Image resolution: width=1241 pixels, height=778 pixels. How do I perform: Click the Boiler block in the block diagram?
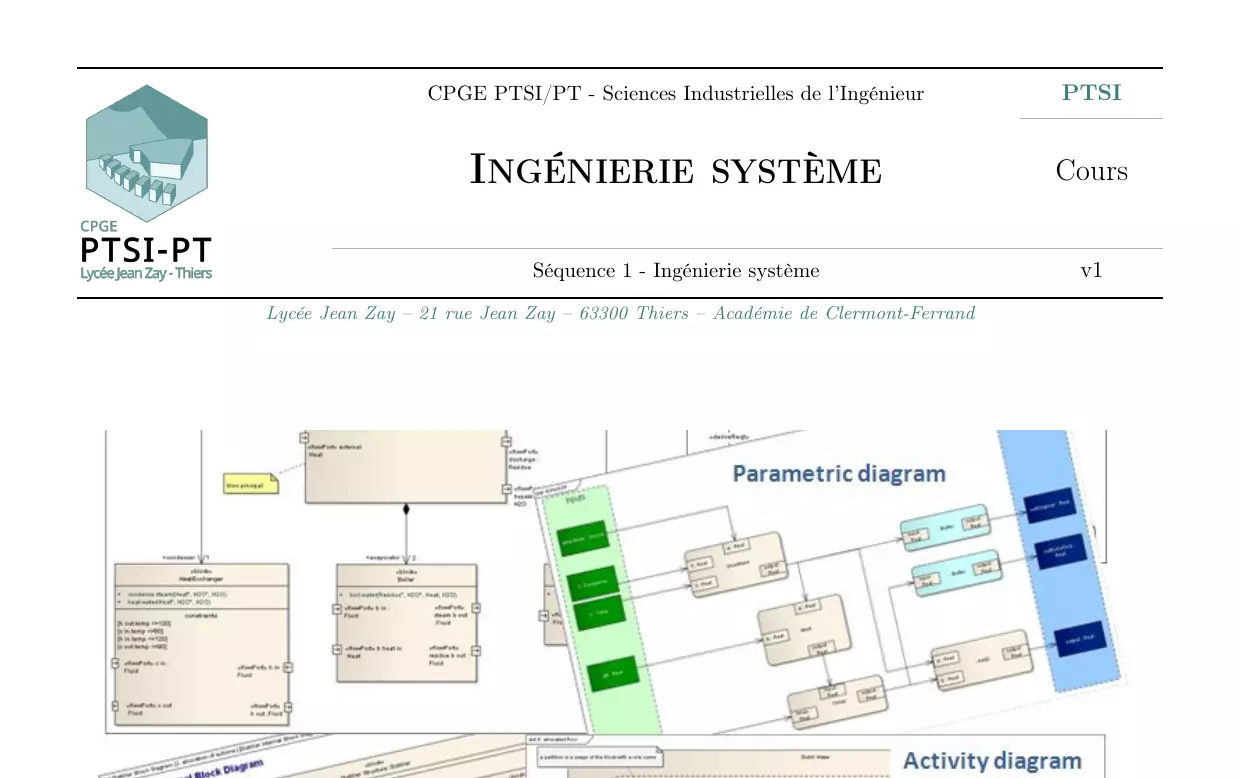[407, 577]
